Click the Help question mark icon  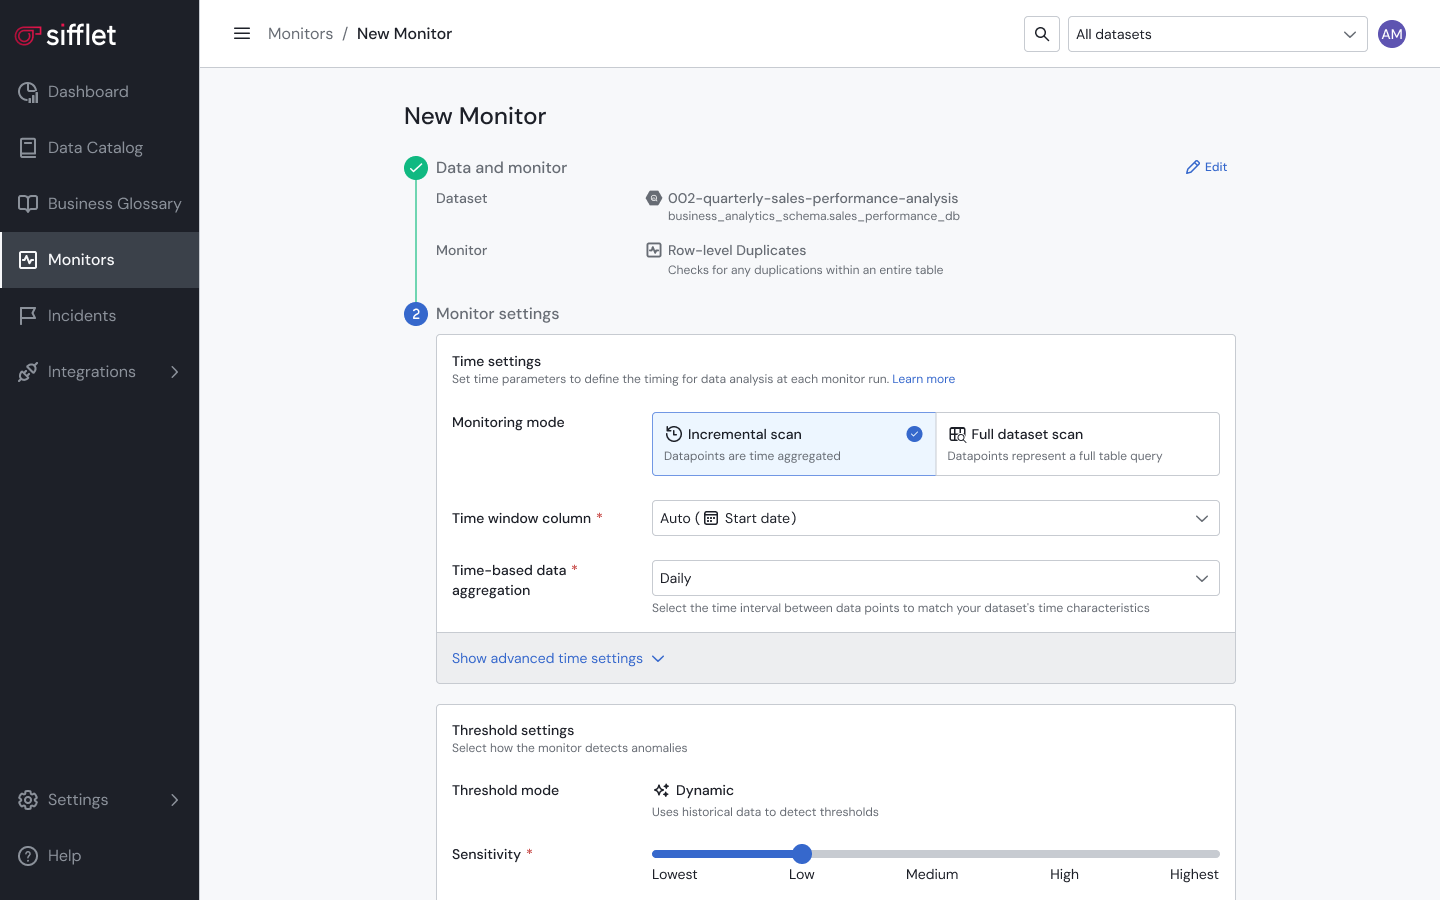click(x=28, y=856)
